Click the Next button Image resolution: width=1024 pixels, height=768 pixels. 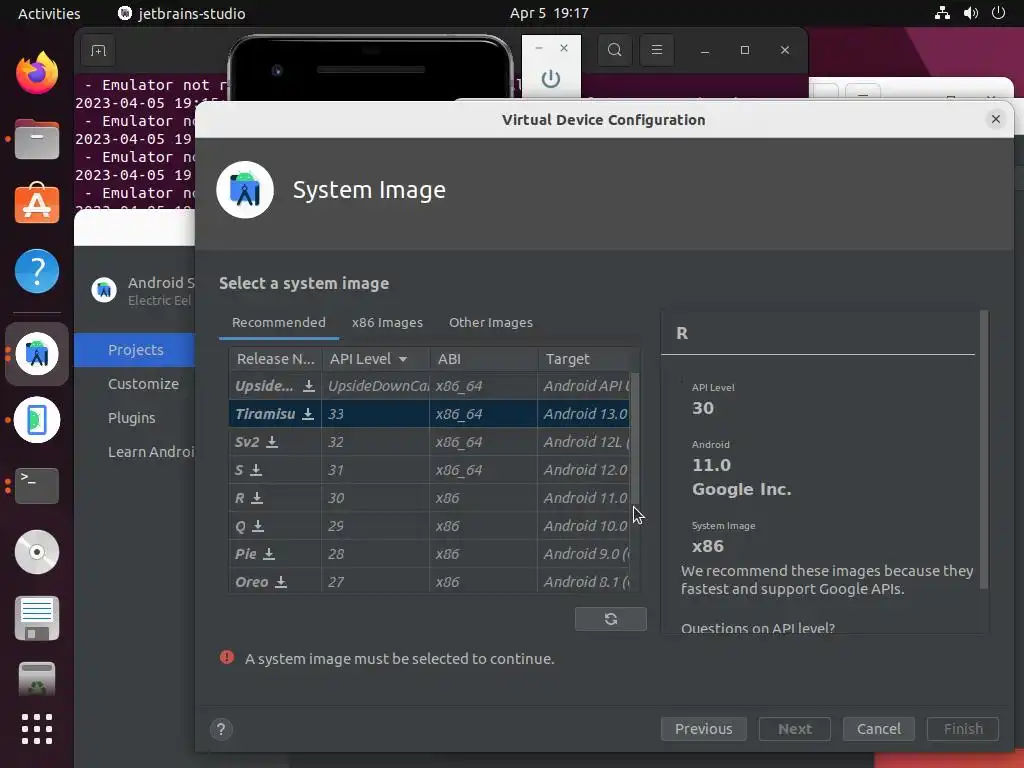(795, 729)
